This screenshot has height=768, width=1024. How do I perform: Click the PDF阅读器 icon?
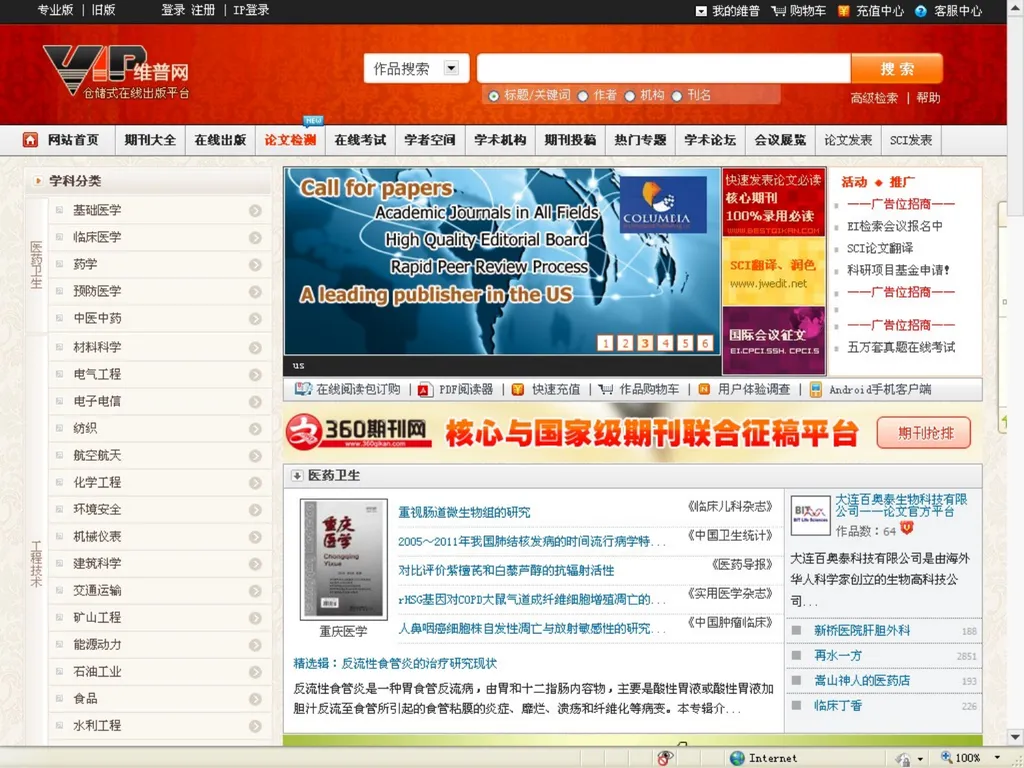point(426,389)
